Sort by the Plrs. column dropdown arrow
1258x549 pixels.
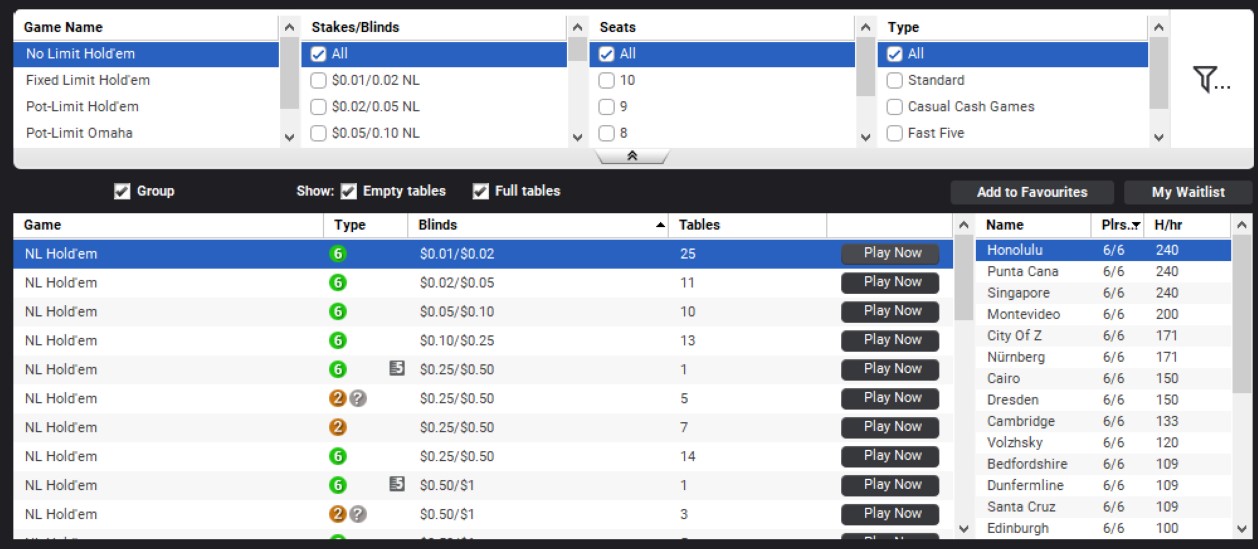[1135, 226]
